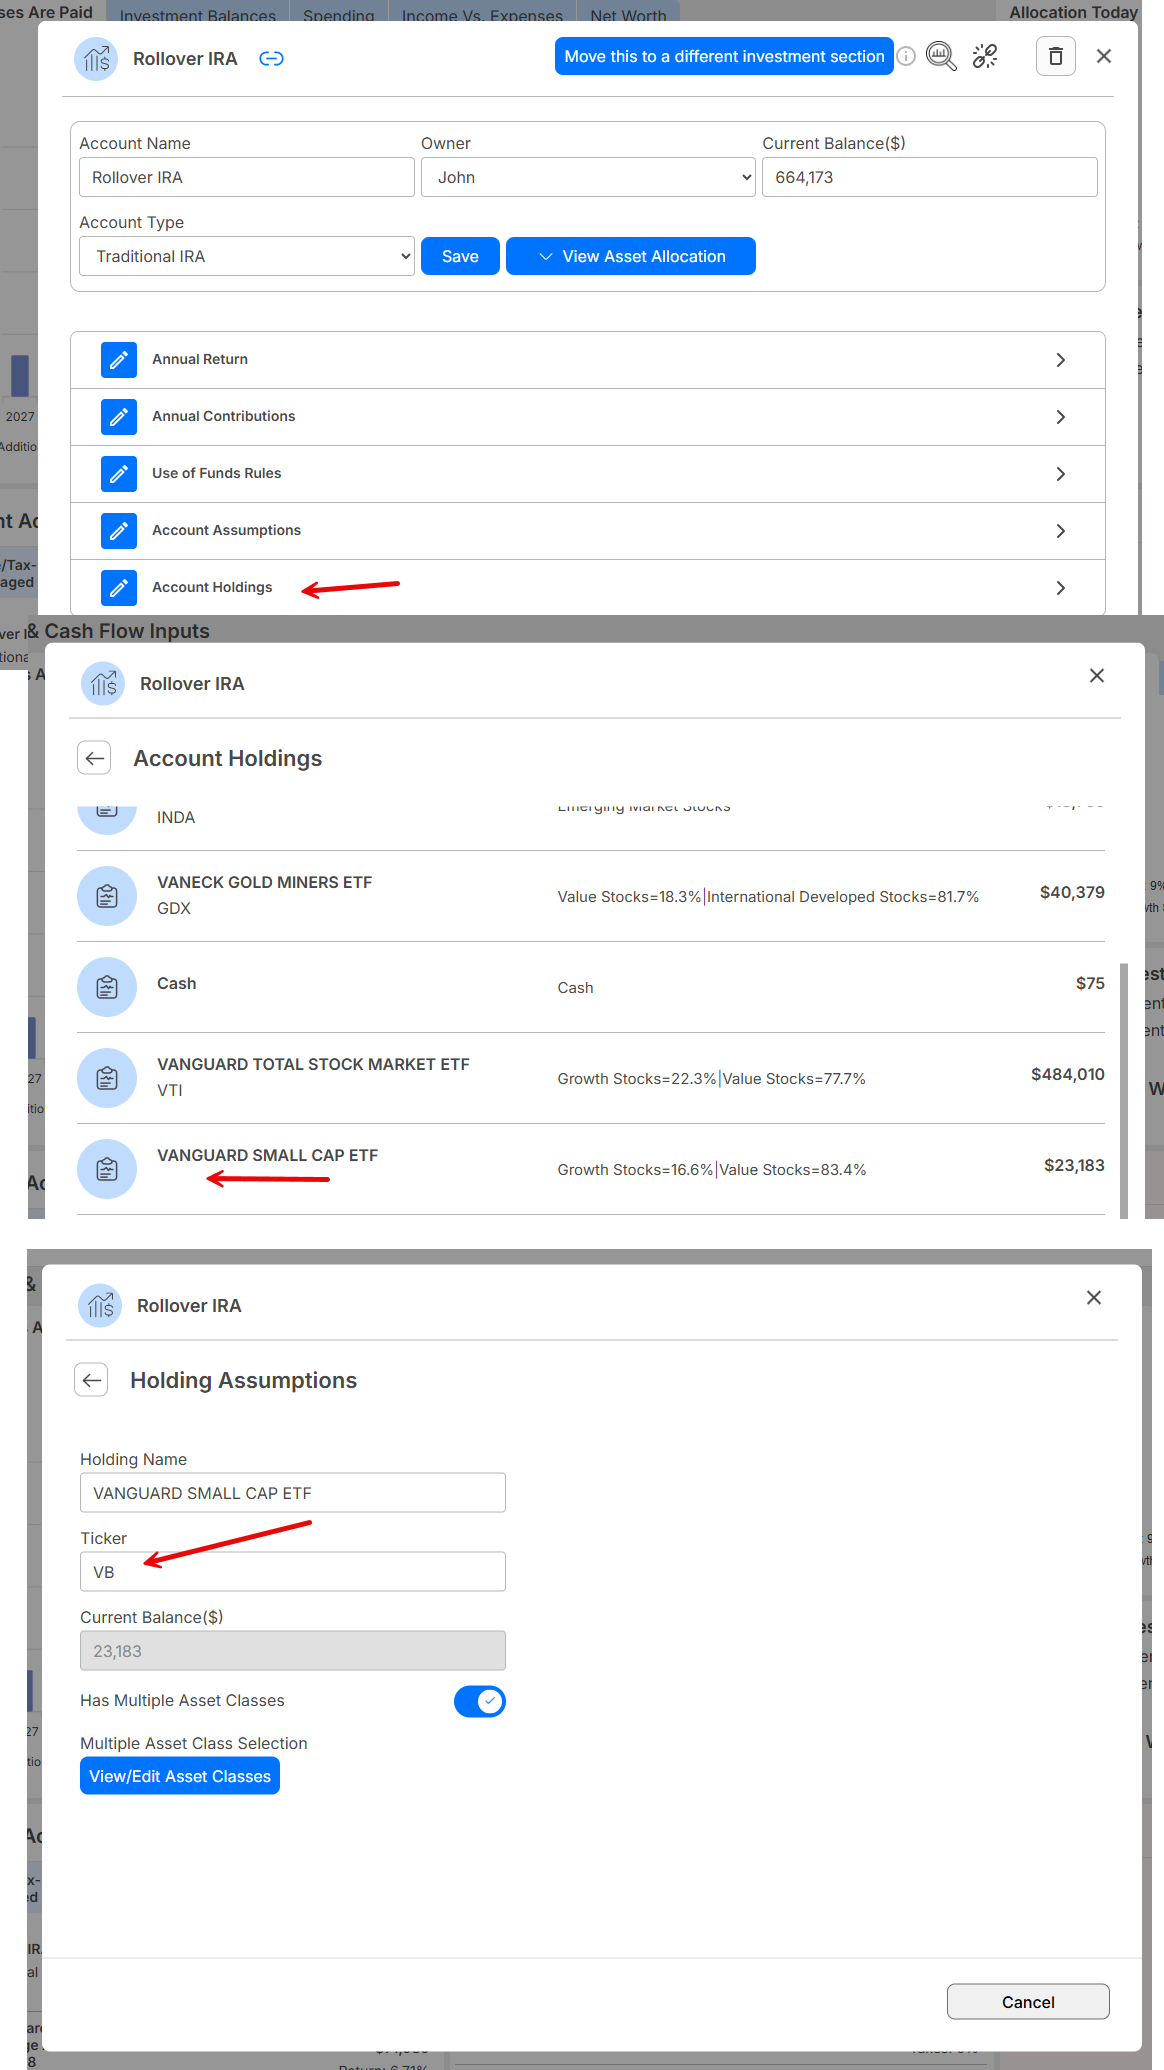Click Move this to a different investment section

(724, 56)
